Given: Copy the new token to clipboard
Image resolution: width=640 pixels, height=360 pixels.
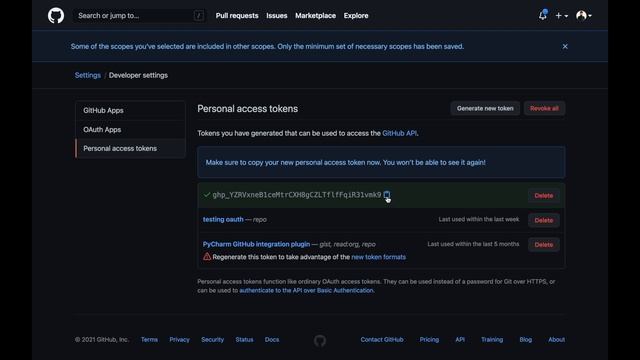Looking at the screenshot, I should [x=387, y=195].
